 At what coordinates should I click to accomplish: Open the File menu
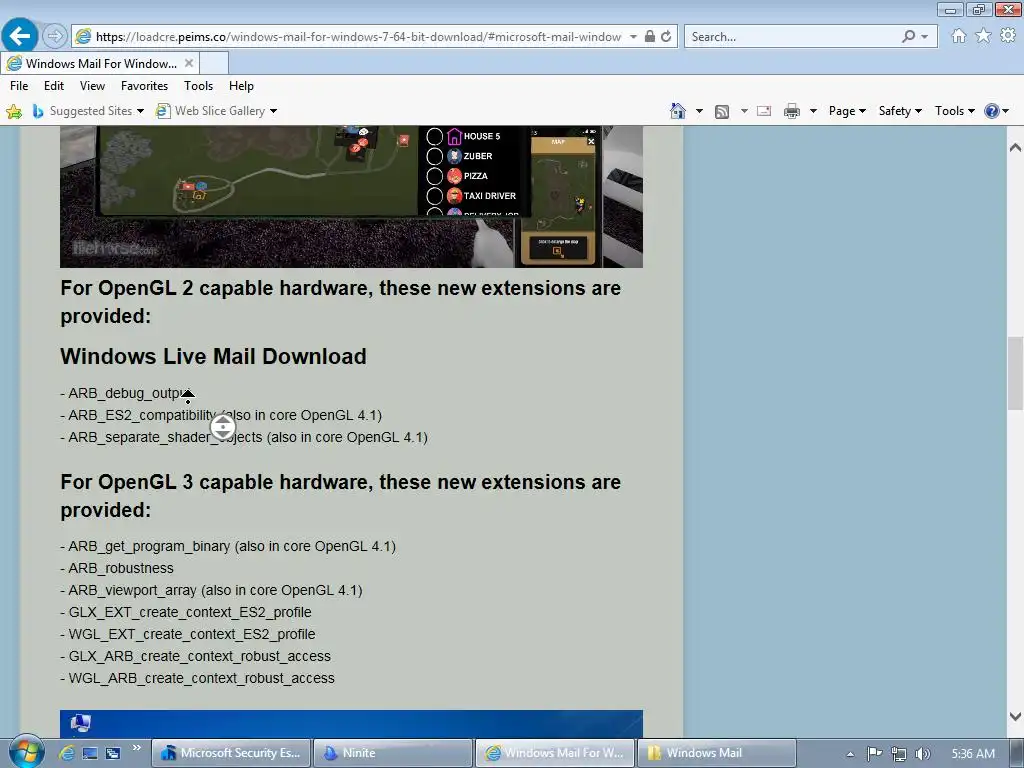19,86
